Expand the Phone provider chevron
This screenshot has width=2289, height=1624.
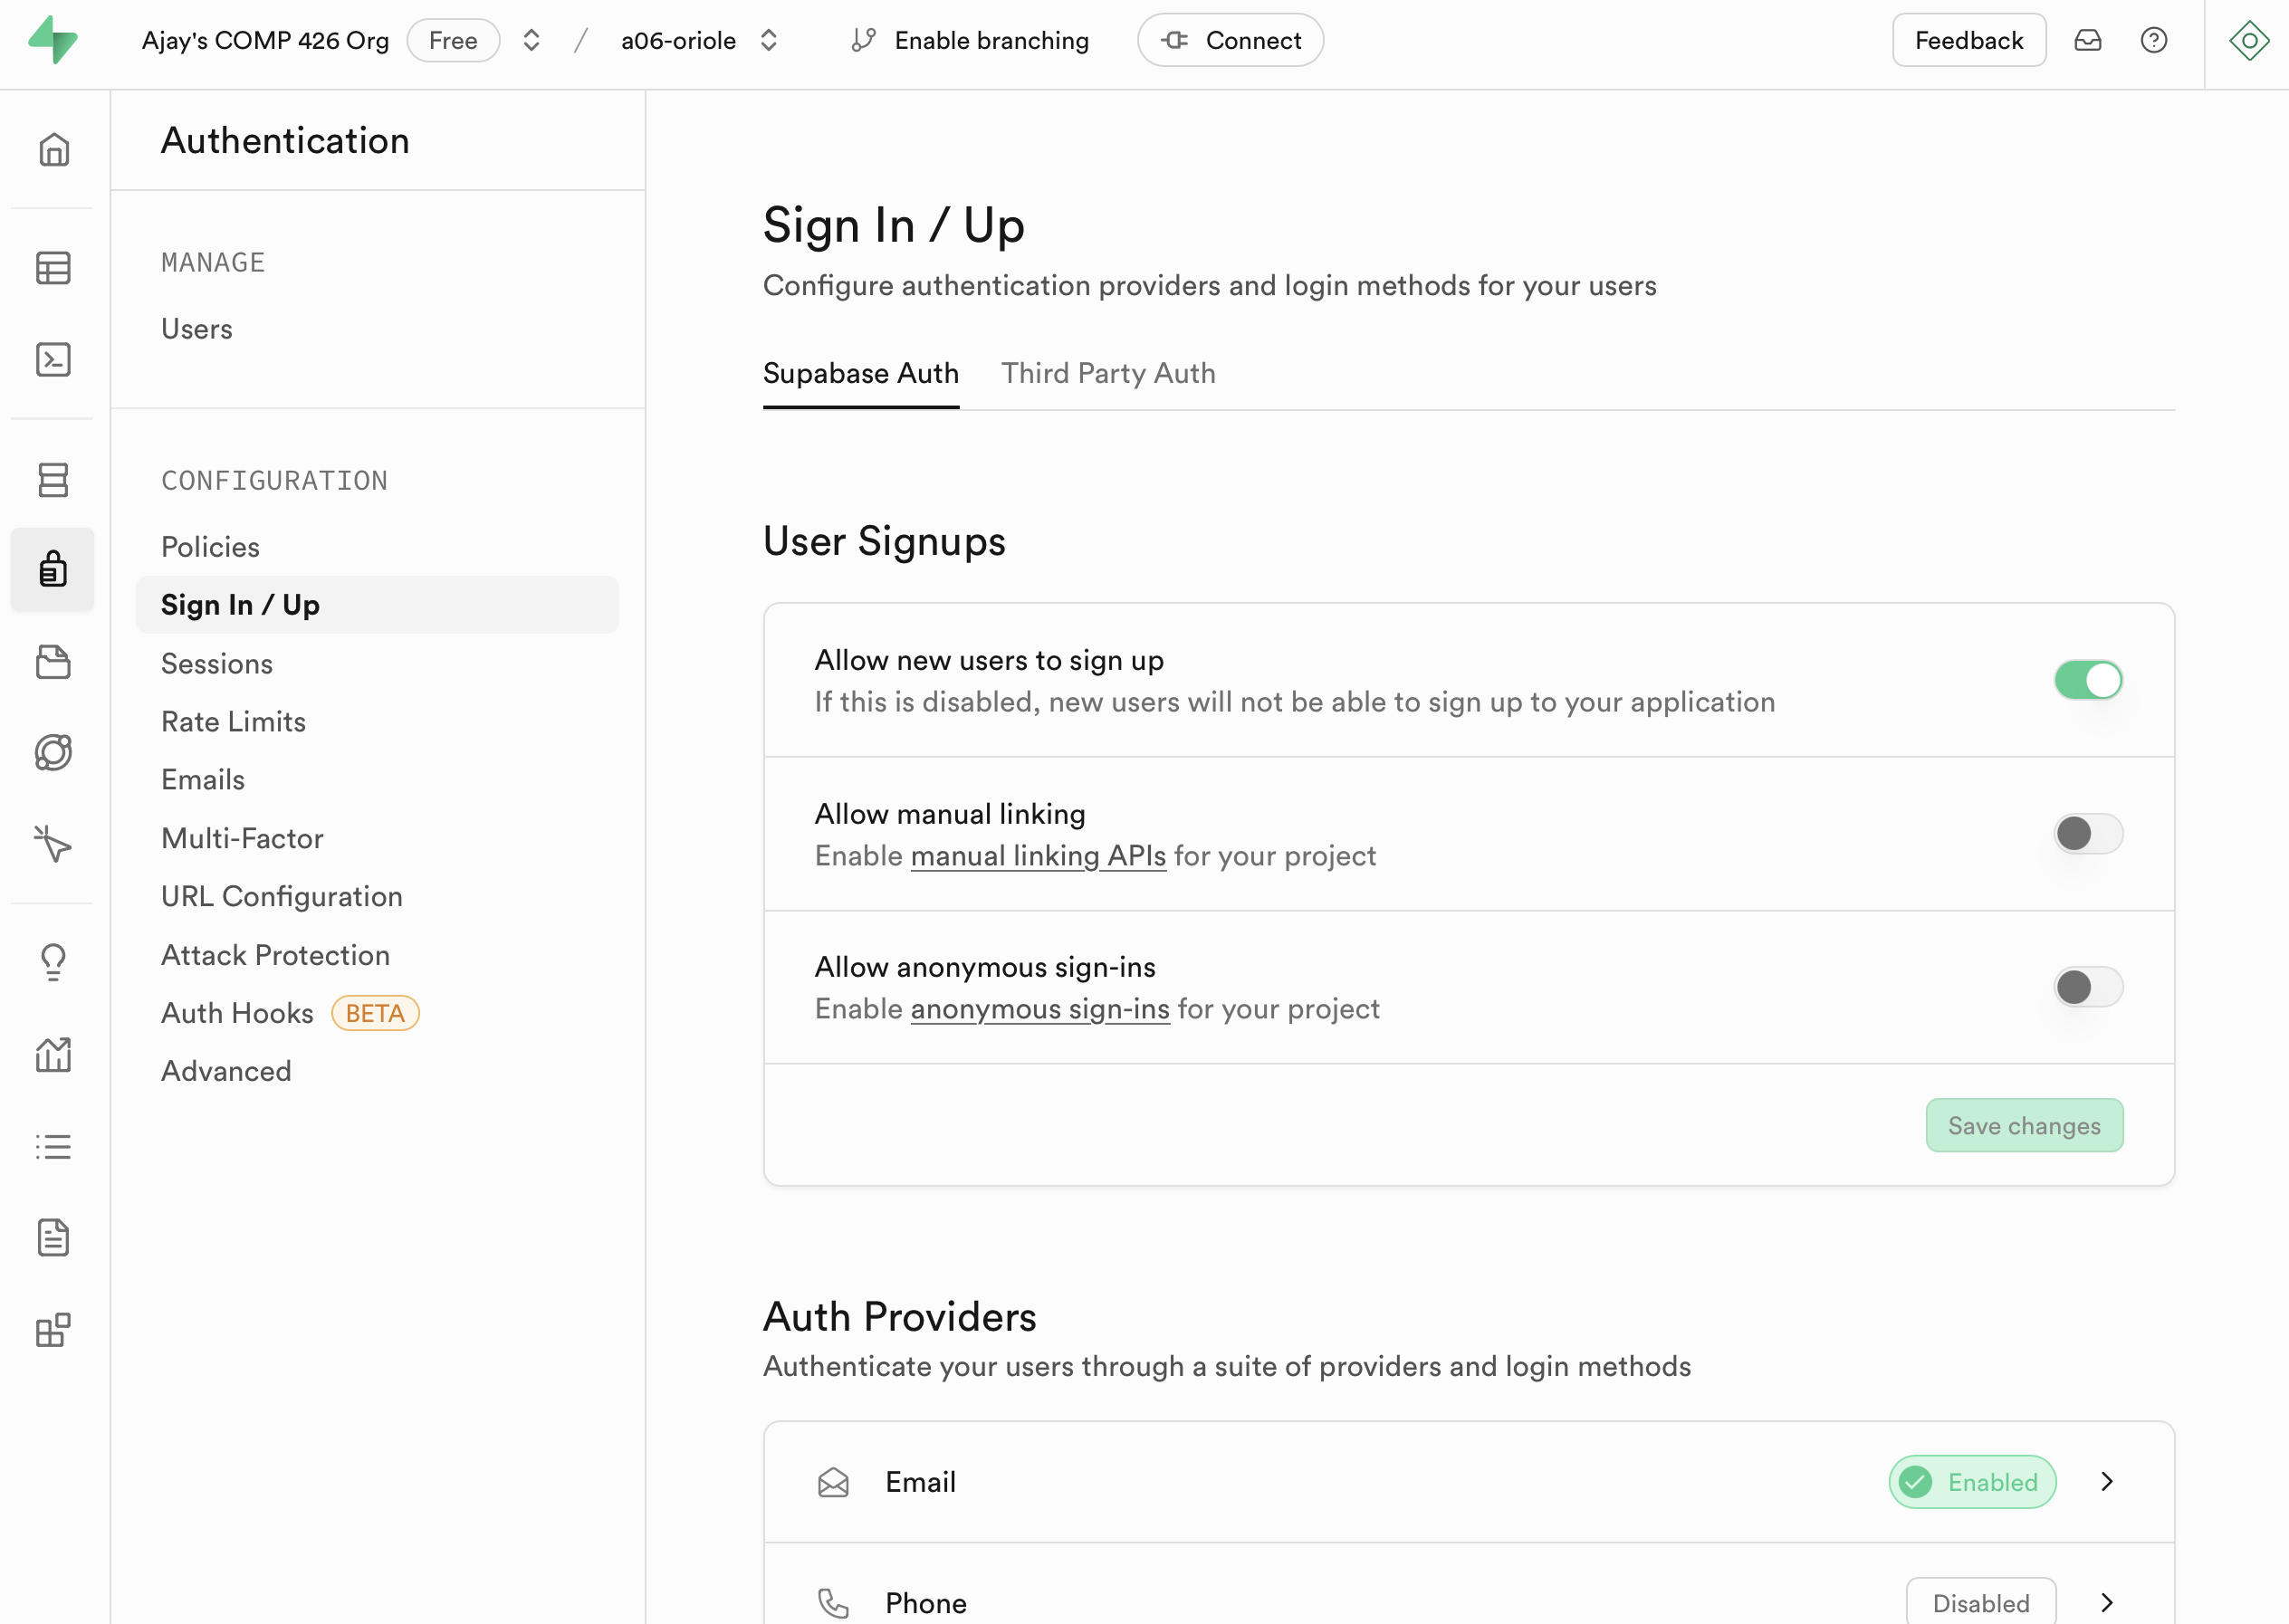(2107, 1604)
